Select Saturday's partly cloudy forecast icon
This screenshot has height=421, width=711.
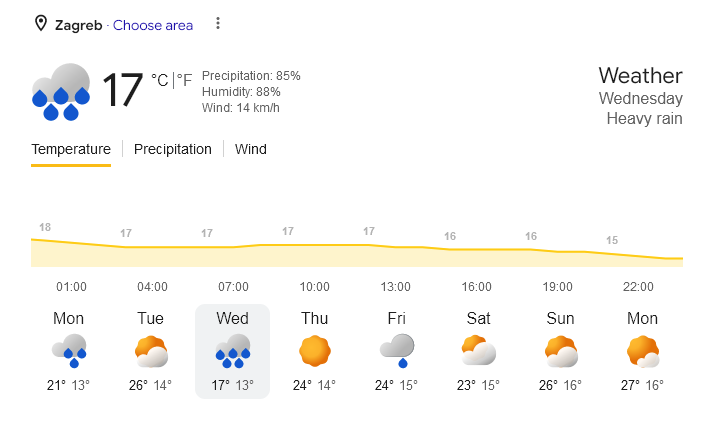(x=479, y=350)
